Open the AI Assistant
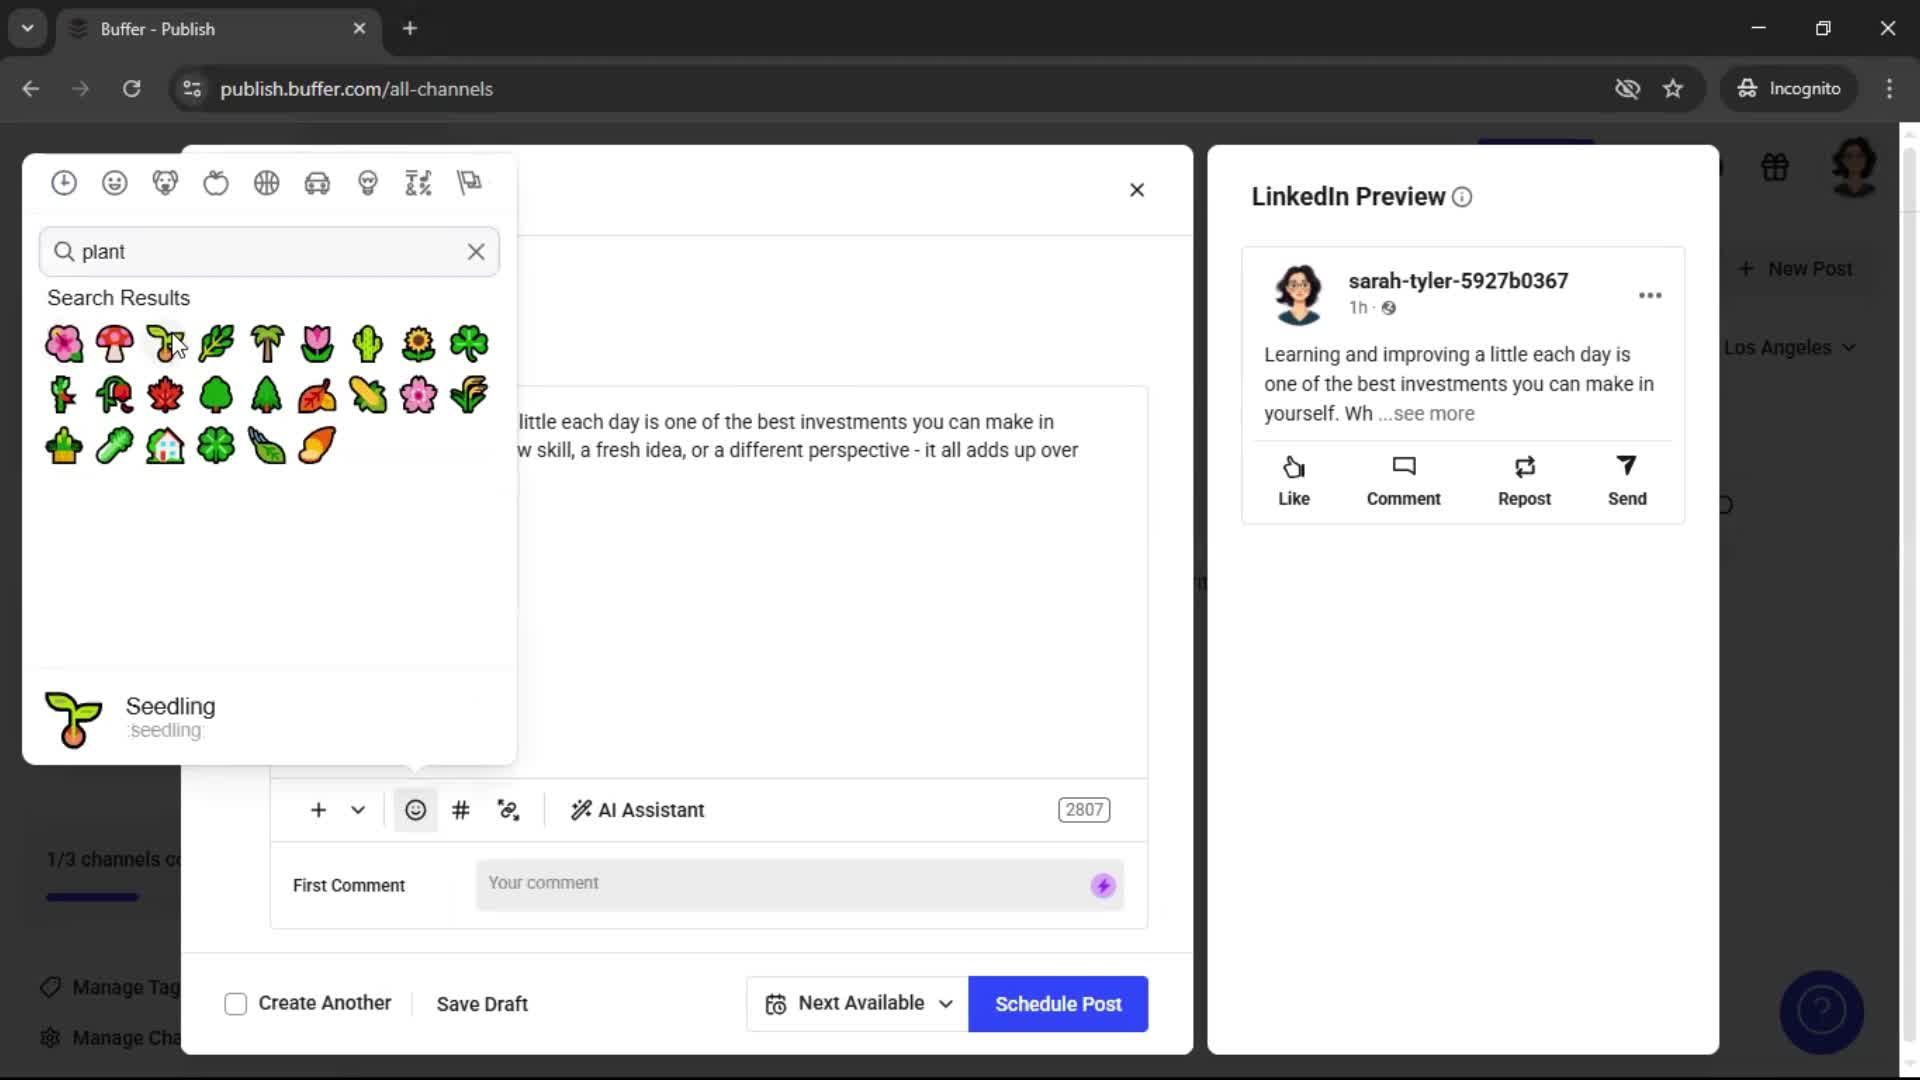This screenshot has width=1920, height=1080. 637,810
